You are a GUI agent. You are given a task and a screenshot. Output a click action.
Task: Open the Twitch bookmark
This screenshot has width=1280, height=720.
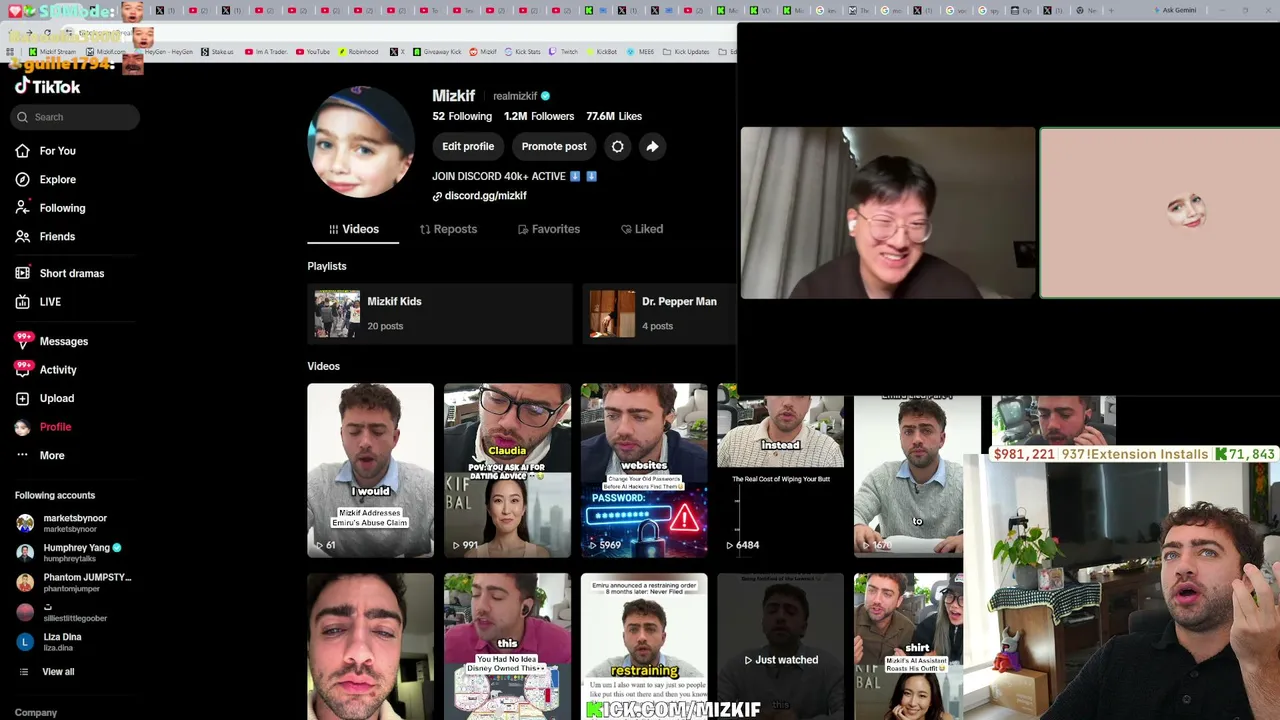click(x=564, y=52)
